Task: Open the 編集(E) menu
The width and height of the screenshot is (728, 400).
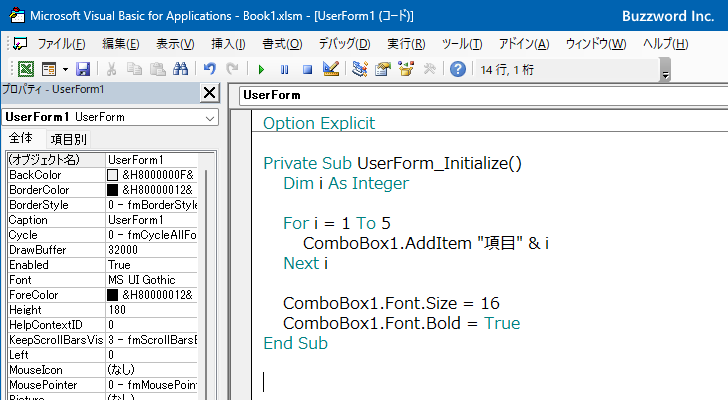Action: click(x=121, y=44)
